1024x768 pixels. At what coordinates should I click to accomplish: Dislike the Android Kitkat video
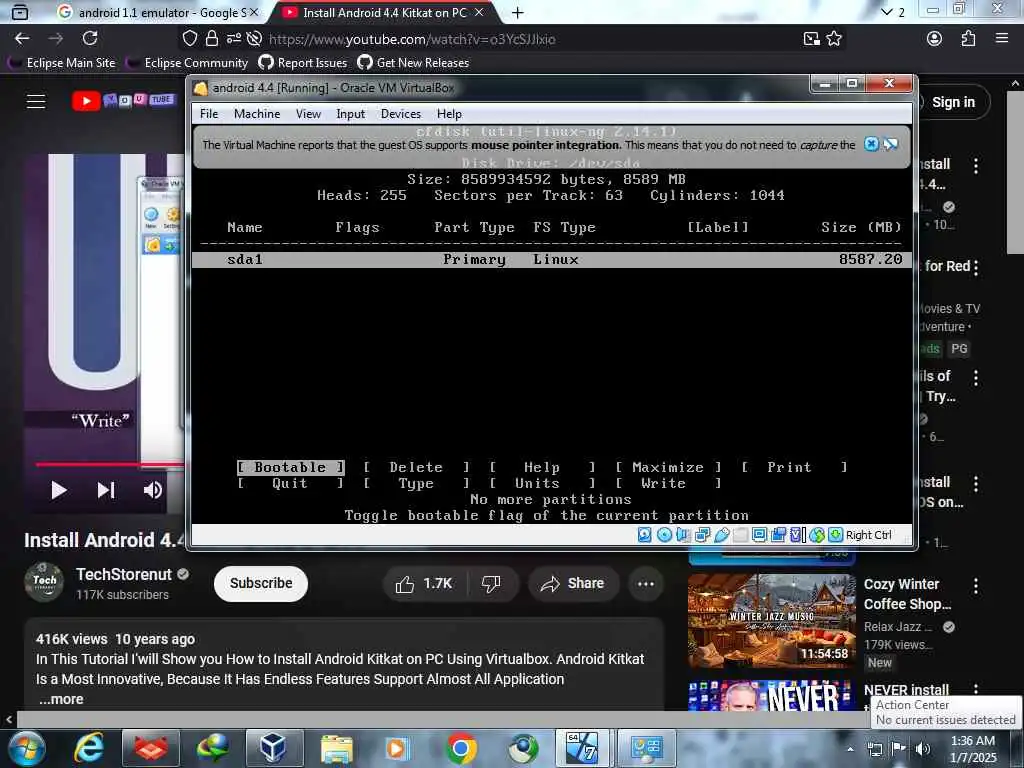pos(491,583)
